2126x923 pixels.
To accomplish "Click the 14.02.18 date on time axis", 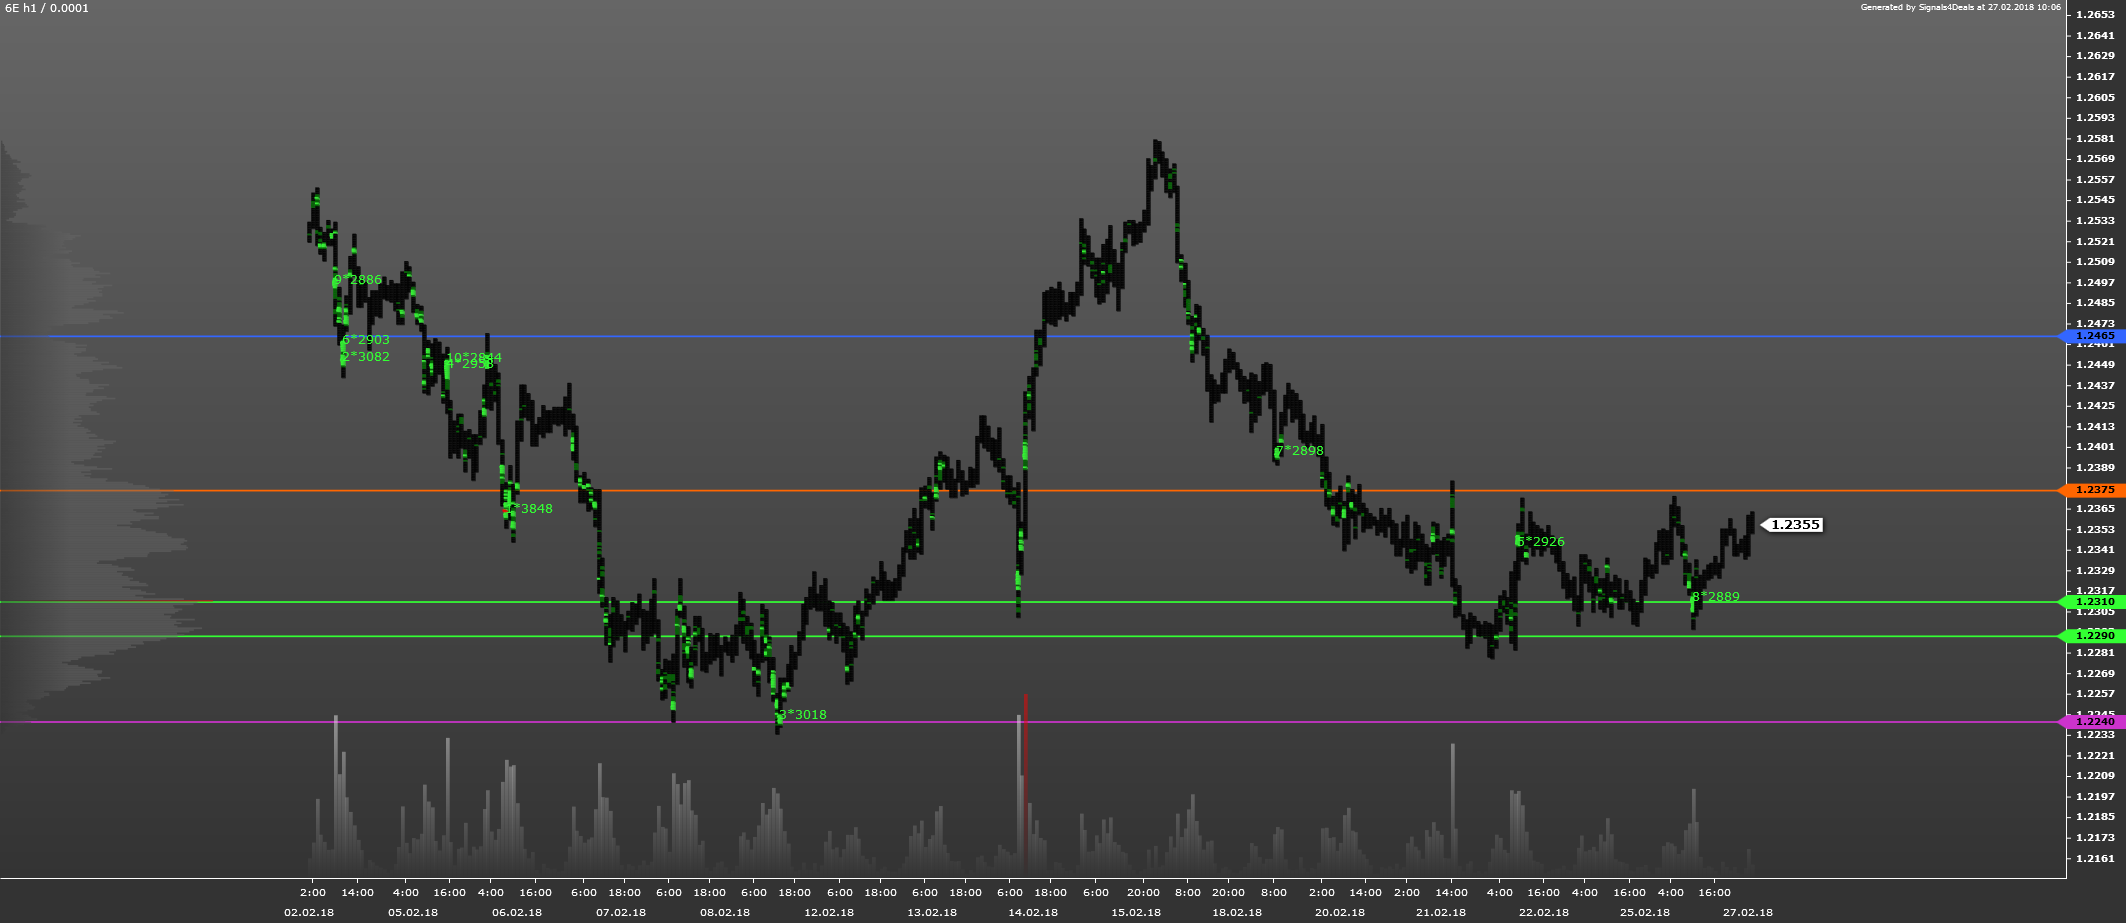I will click(x=1033, y=912).
